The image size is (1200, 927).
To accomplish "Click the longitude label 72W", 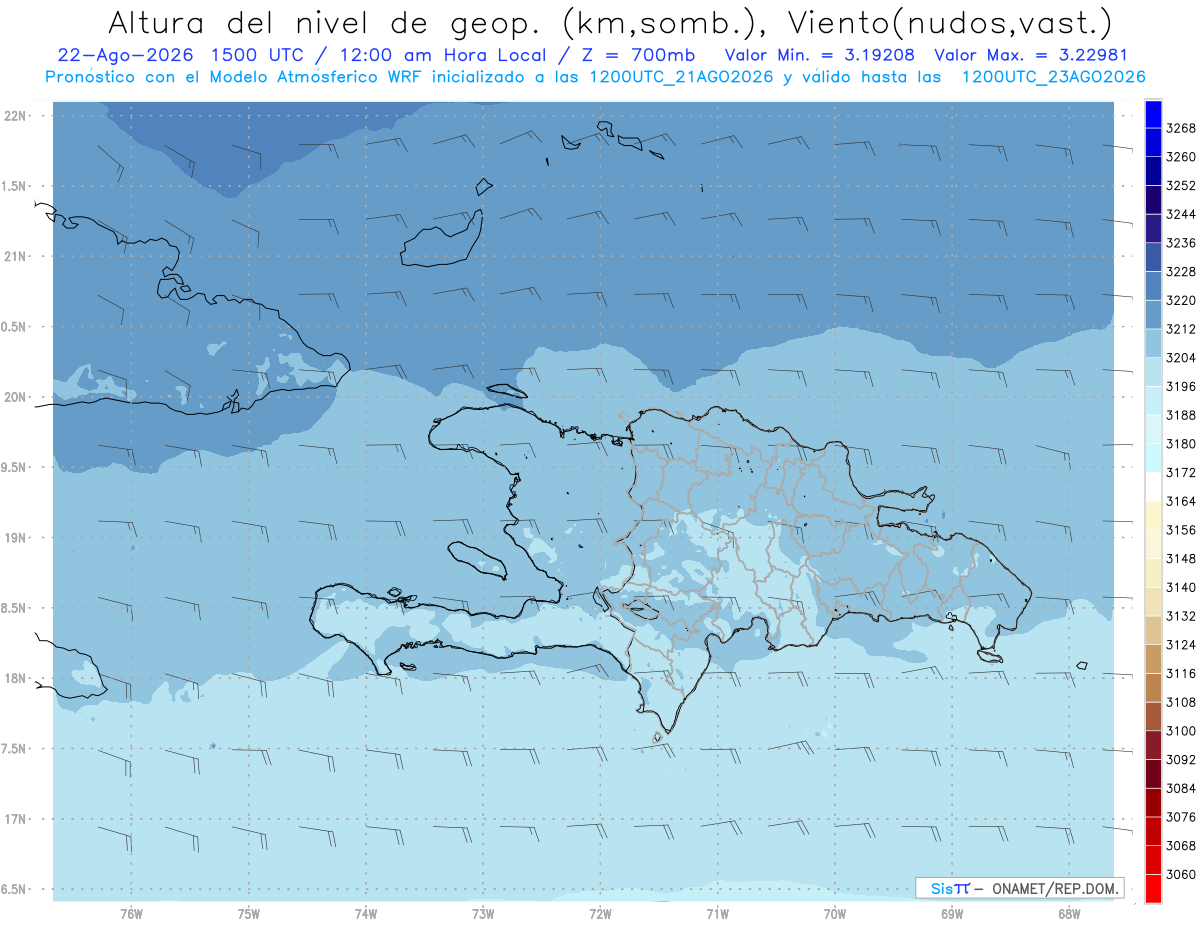I will click(x=600, y=914).
